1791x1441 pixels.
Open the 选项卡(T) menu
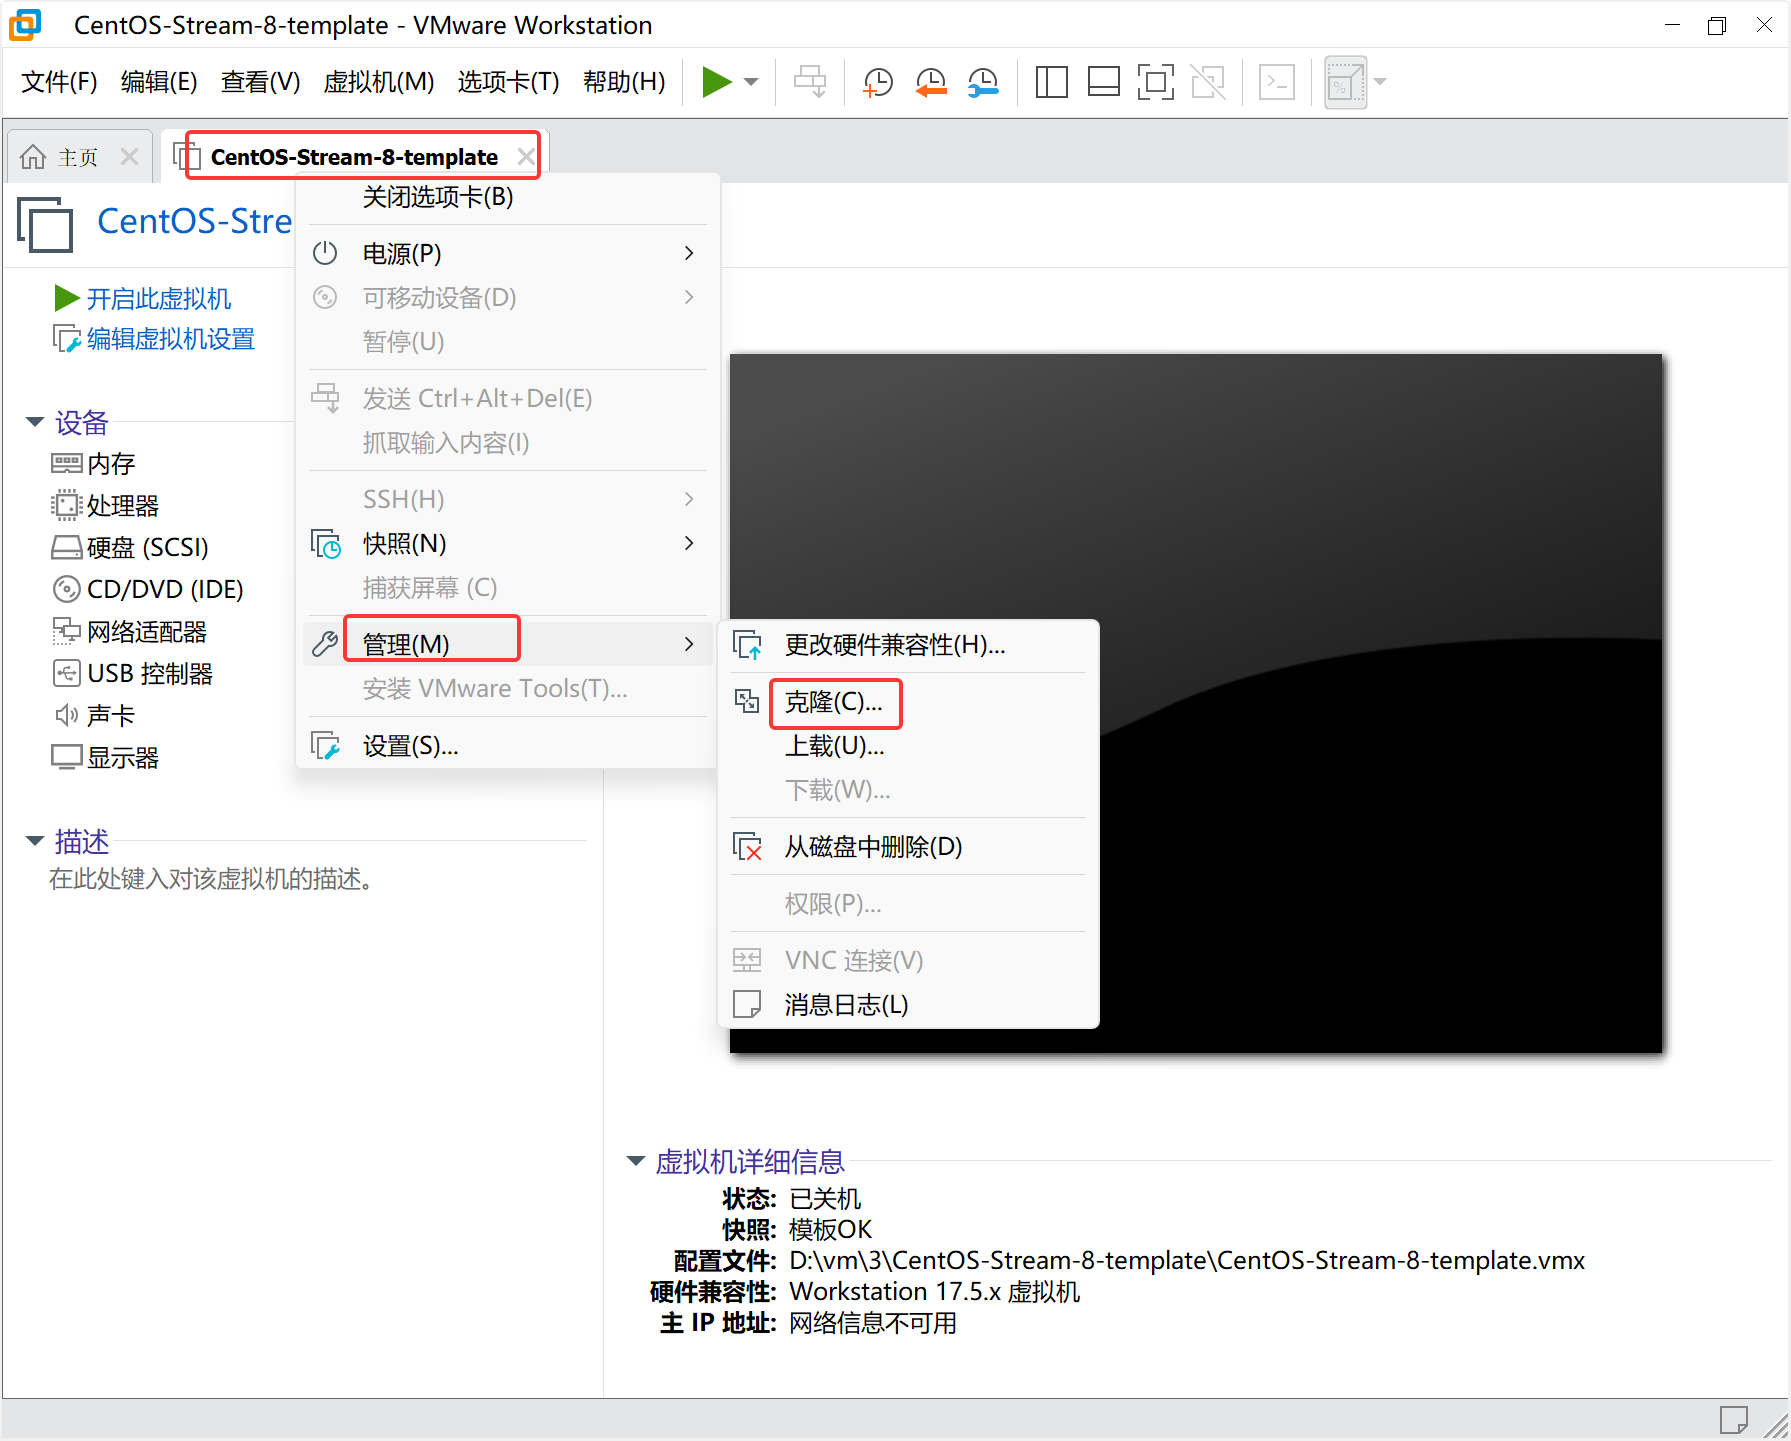[x=508, y=82]
